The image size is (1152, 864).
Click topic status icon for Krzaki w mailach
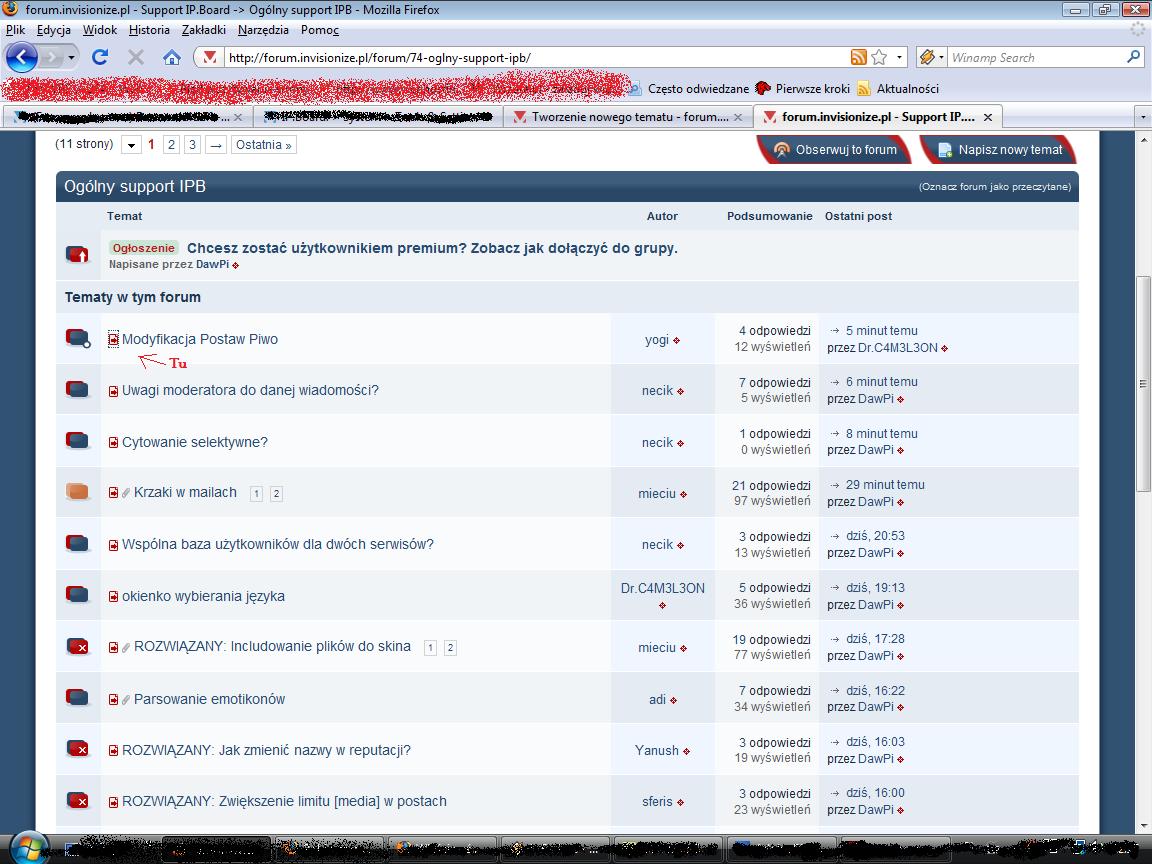[78, 492]
